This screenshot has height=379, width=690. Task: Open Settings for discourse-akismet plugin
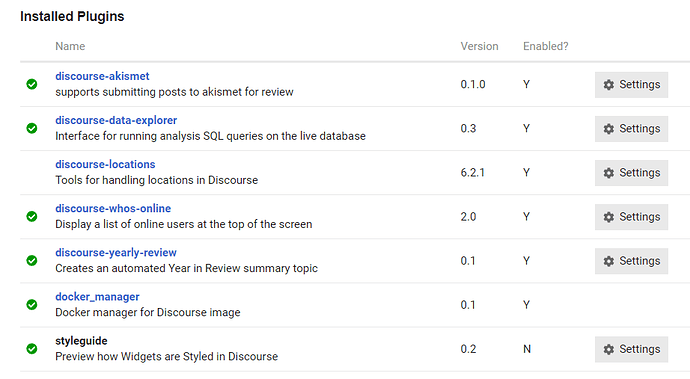[x=631, y=85]
